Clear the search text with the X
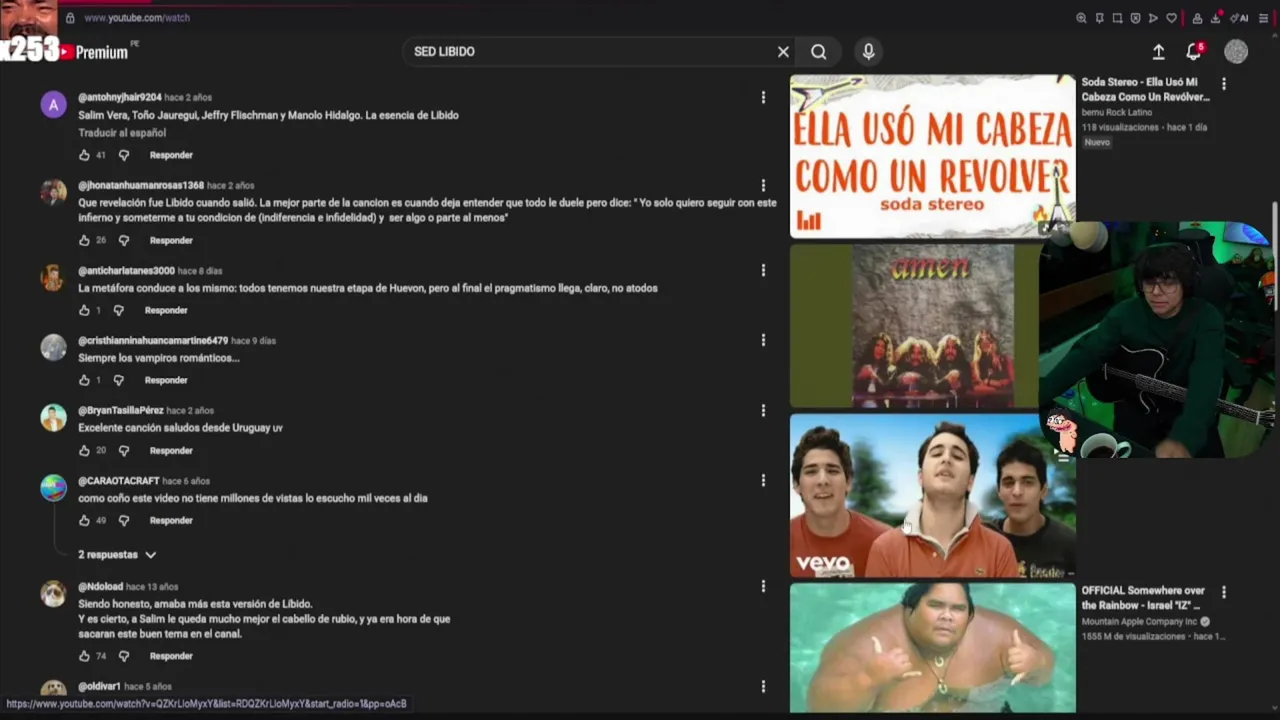The width and height of the screenshot is (1280, 720). [x=783, y=52]
